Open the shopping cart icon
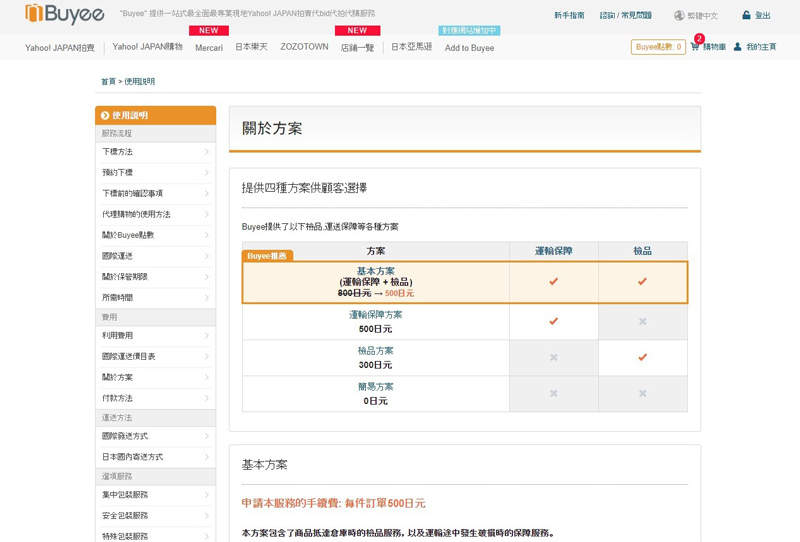Viewport: 800px width, 542px height. pyautogui.click(x=694, y=47)
